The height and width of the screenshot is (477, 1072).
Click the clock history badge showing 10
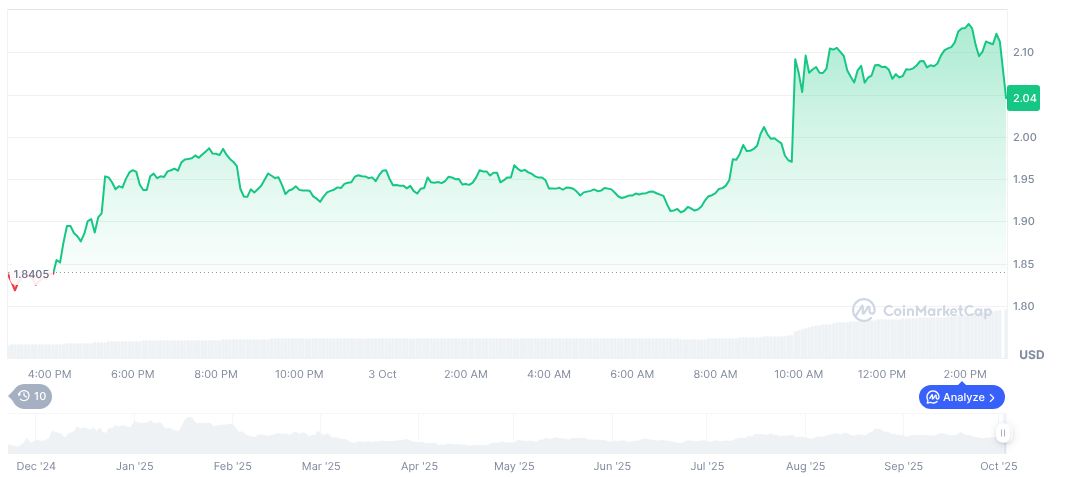[30, 396]
